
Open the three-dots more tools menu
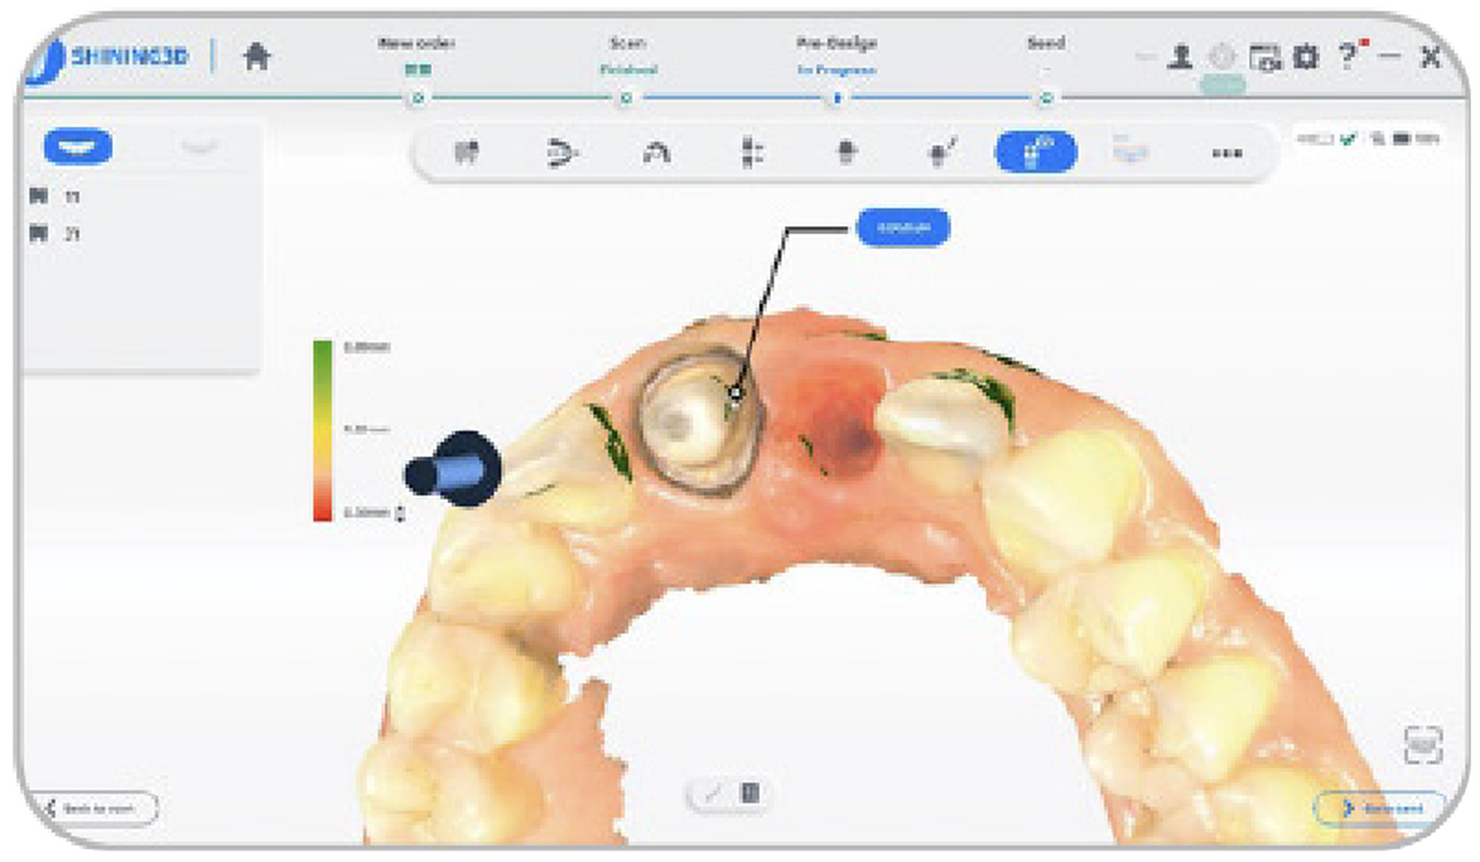tap(1226, 153)
